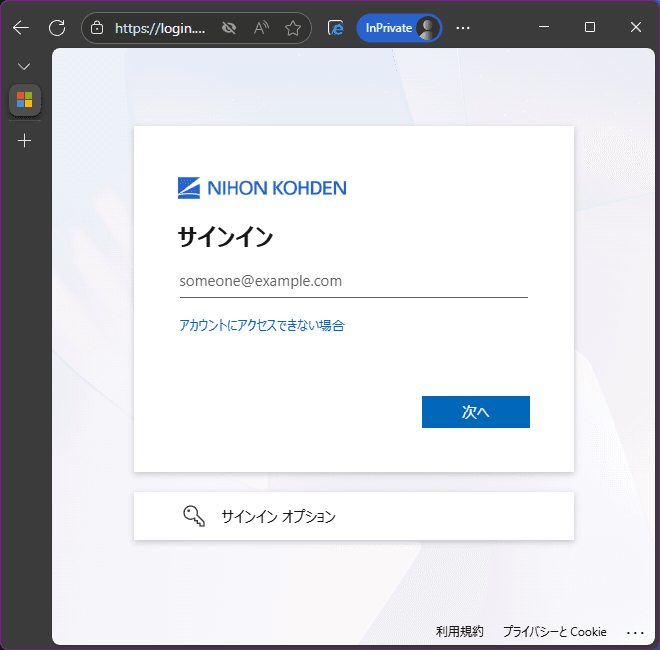Reload the sign-in page
The height and width of the screenshot is (650, 660).
(x=57, y=28)
